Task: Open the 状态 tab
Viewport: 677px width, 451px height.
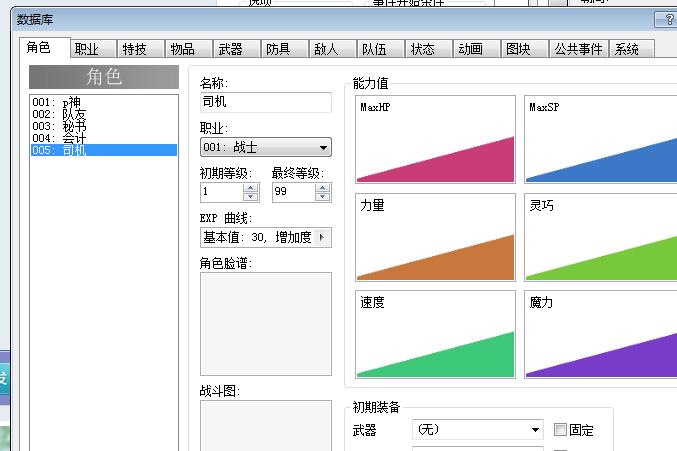Action: (x=429, y=49)
